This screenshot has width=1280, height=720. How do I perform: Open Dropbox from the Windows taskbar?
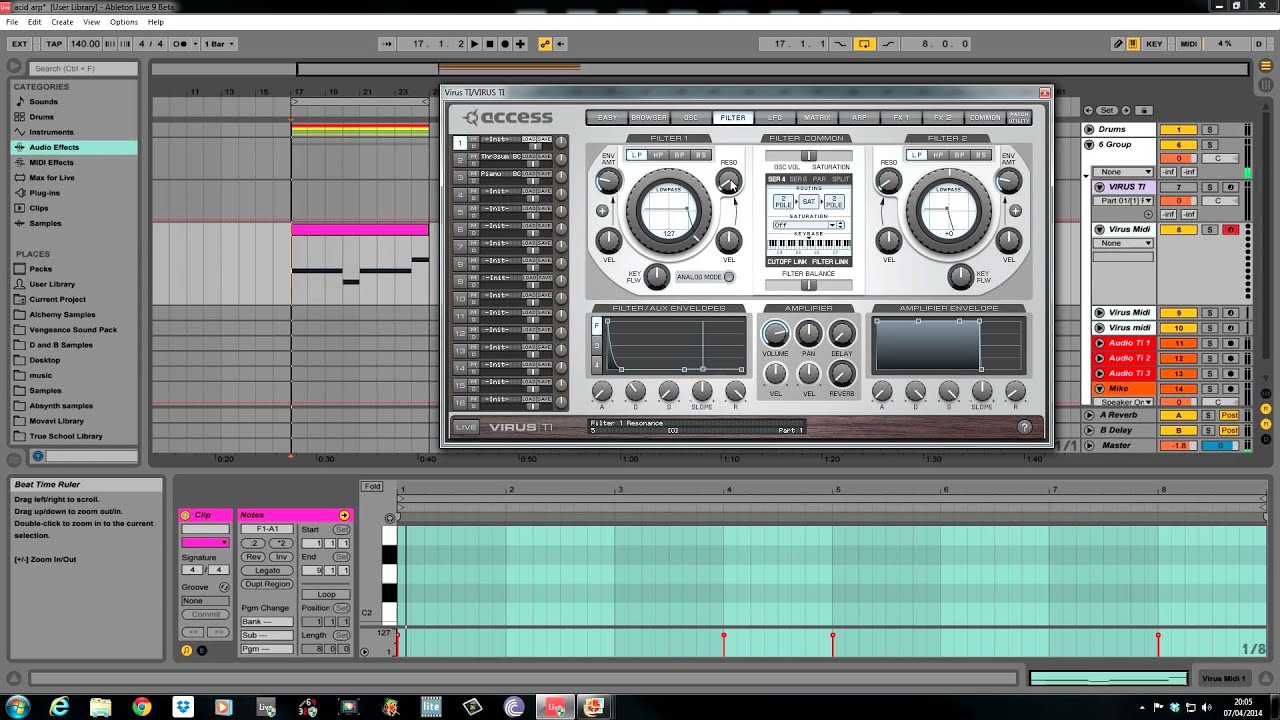(x=183, y=707)
